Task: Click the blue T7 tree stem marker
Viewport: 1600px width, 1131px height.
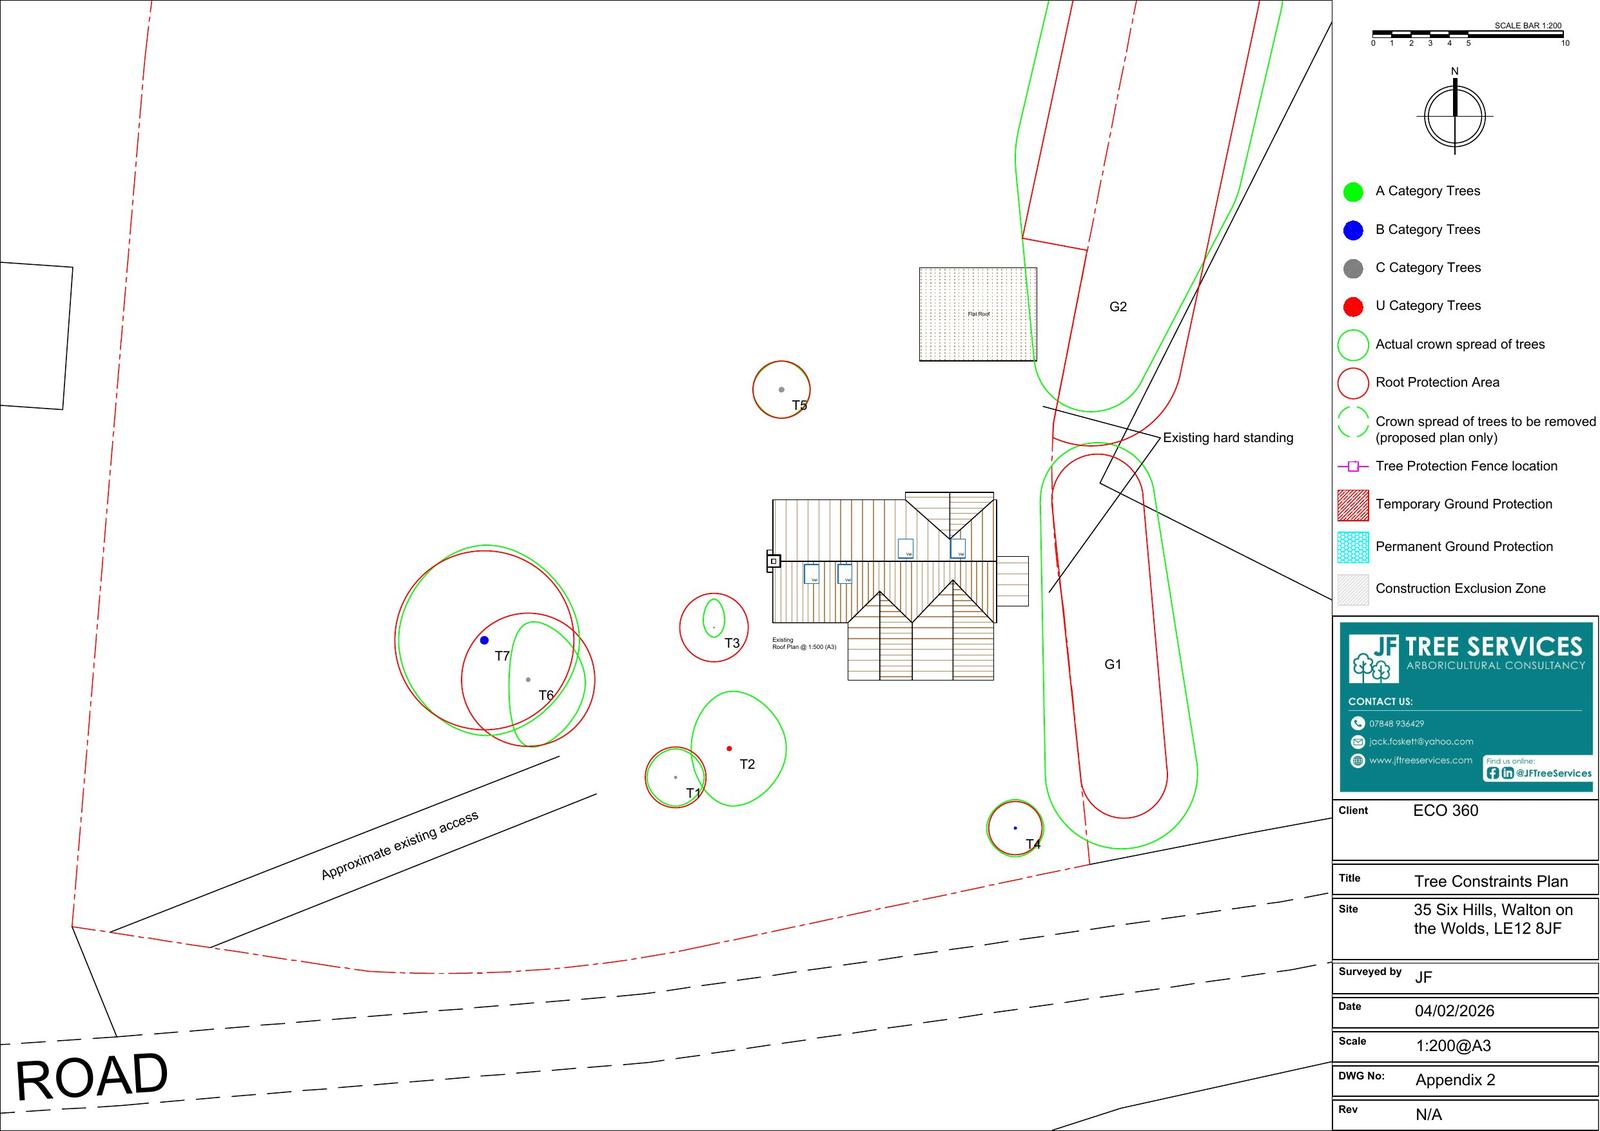Action: 484,640
